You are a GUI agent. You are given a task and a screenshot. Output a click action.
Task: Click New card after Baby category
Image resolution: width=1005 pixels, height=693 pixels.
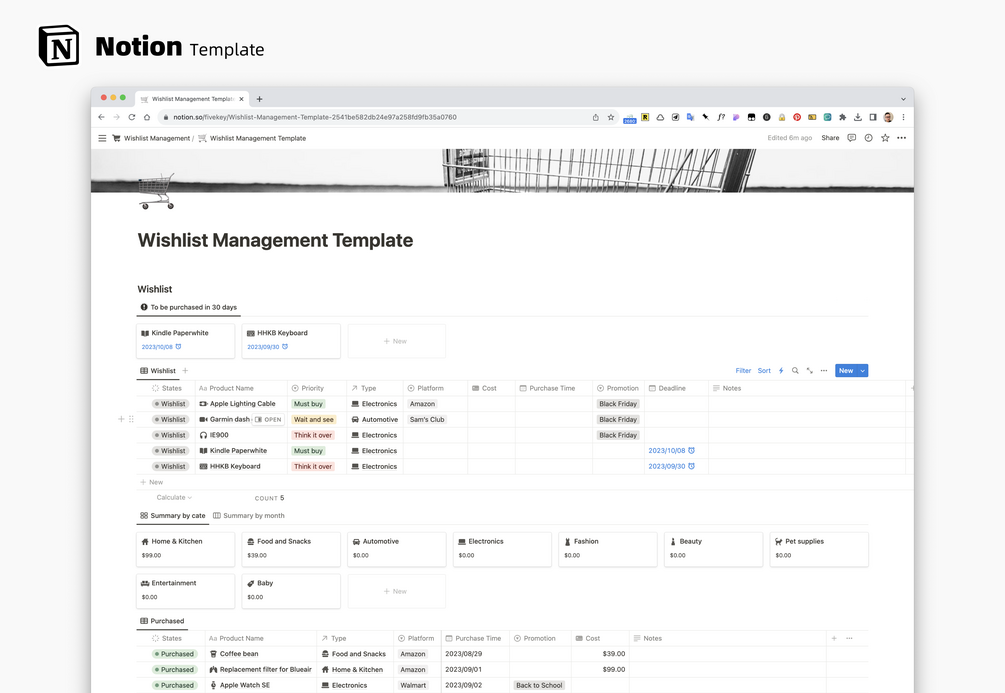pos(397,591)
